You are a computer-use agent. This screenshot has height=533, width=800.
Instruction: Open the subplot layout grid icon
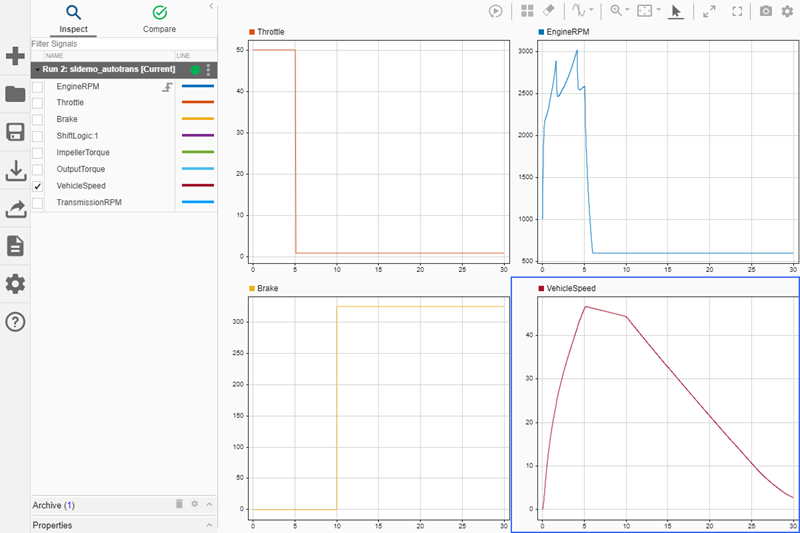click(x=527, y=11)
